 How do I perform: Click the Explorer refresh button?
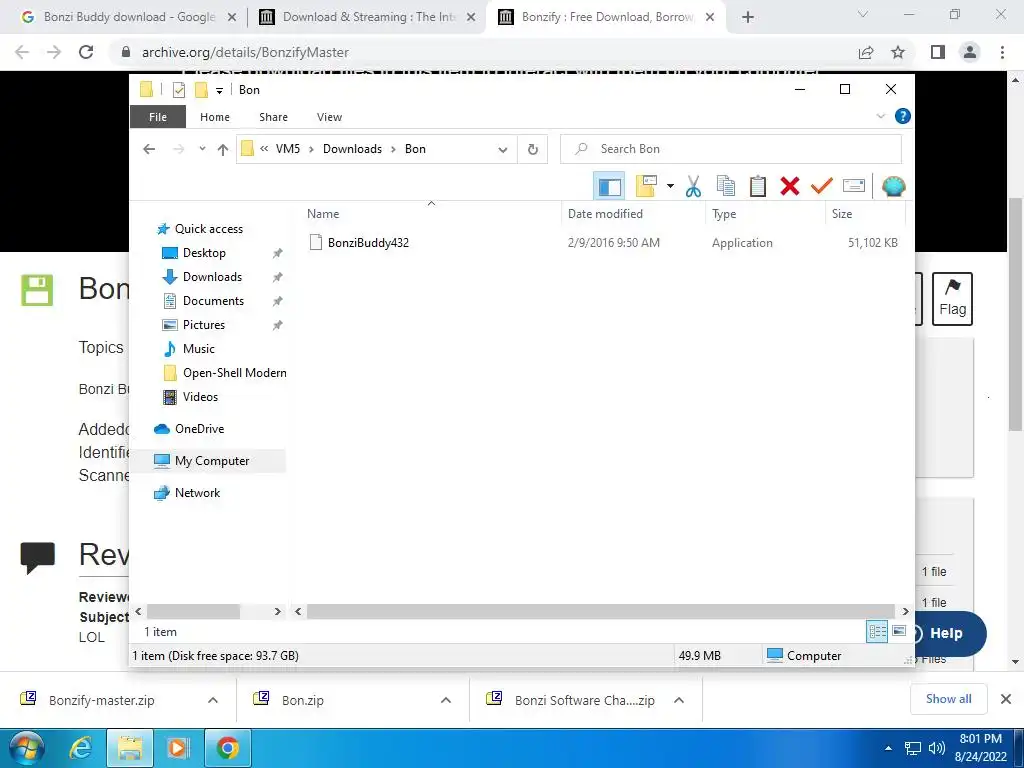(x=533, y=150)
